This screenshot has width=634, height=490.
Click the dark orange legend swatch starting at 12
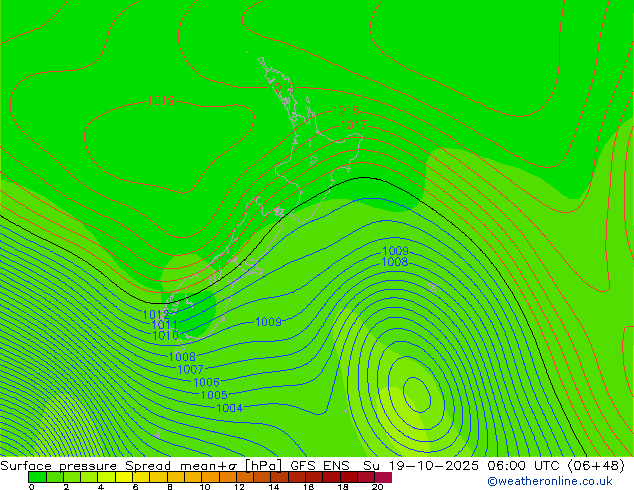245,477
